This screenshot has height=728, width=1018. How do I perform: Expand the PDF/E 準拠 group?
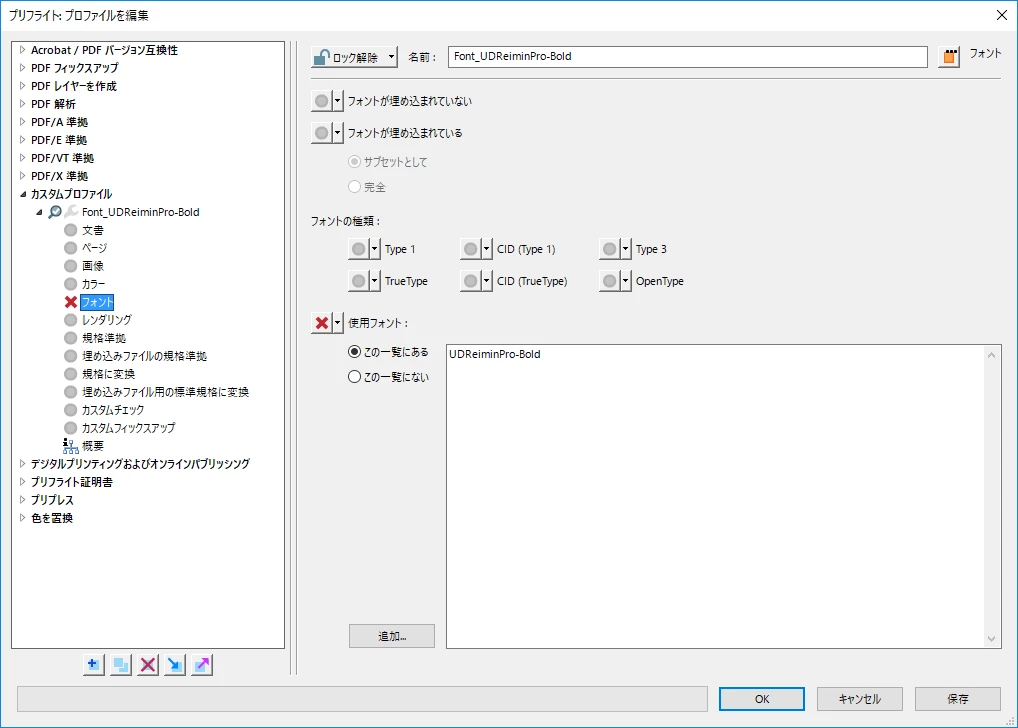22,140
